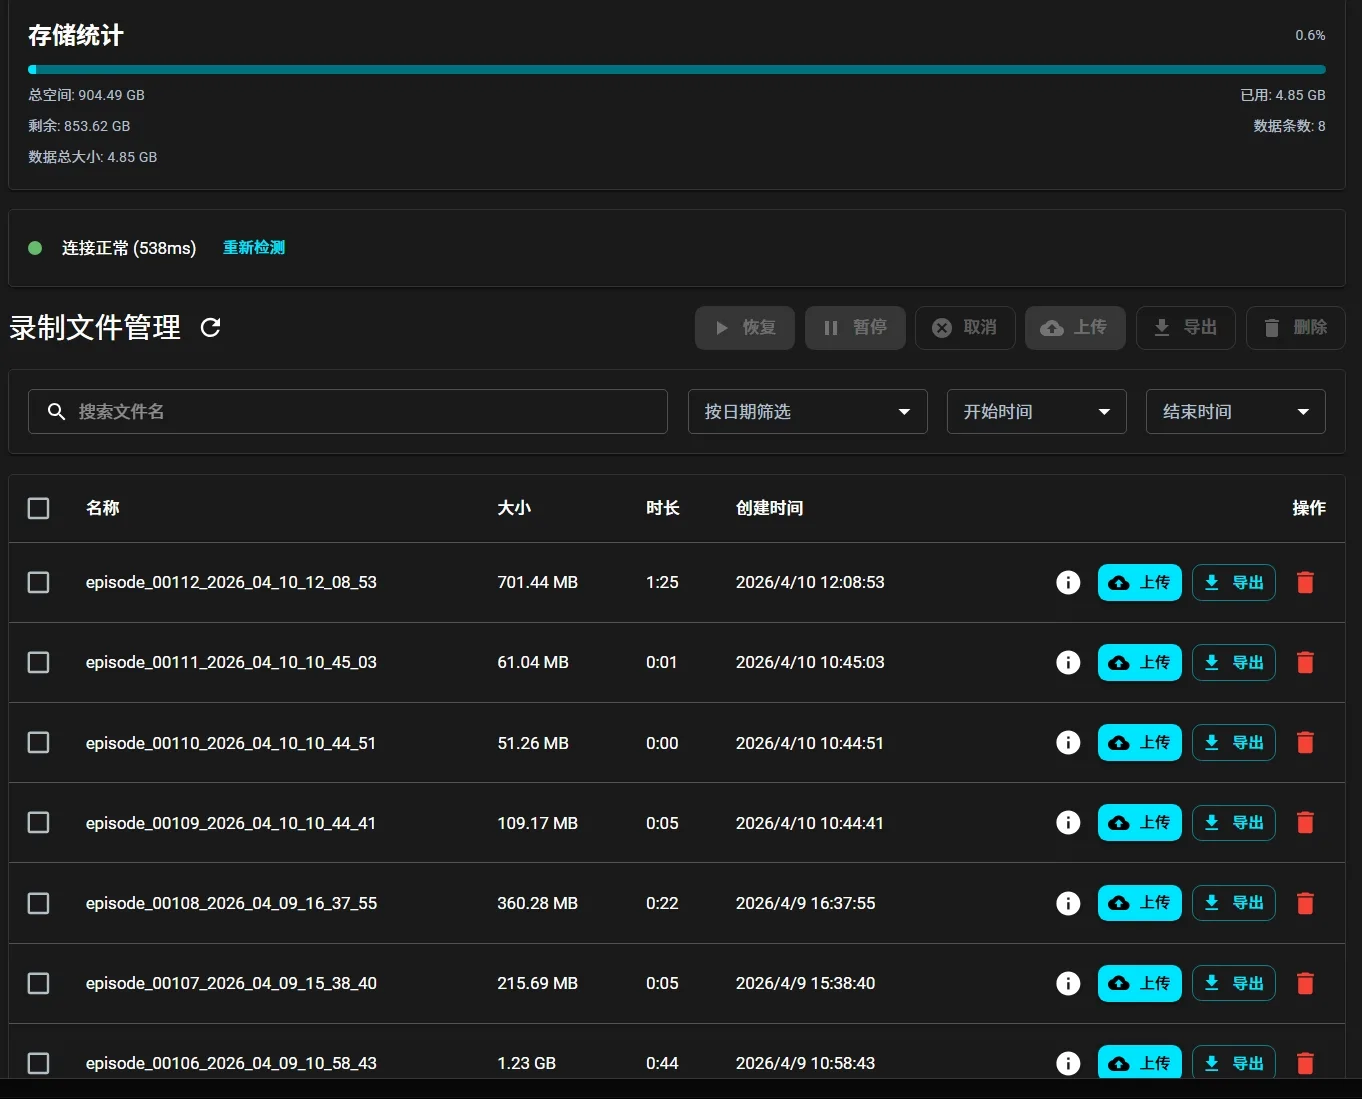Delete episode_00108 recording via trash icon
Image resolution: width=1362 pixels, height=1099 pixels.
coord(1305,903)
